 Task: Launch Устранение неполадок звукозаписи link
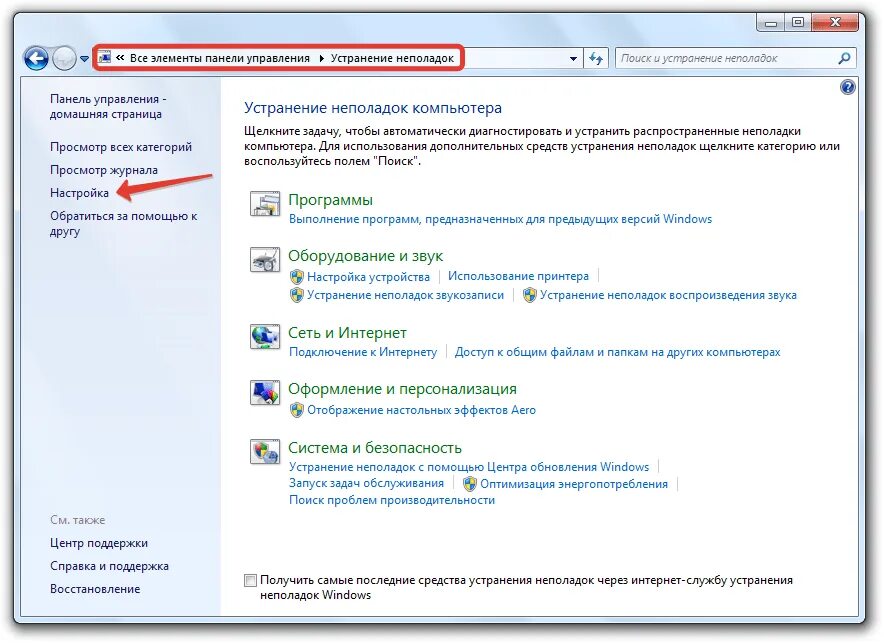(405, 295)
